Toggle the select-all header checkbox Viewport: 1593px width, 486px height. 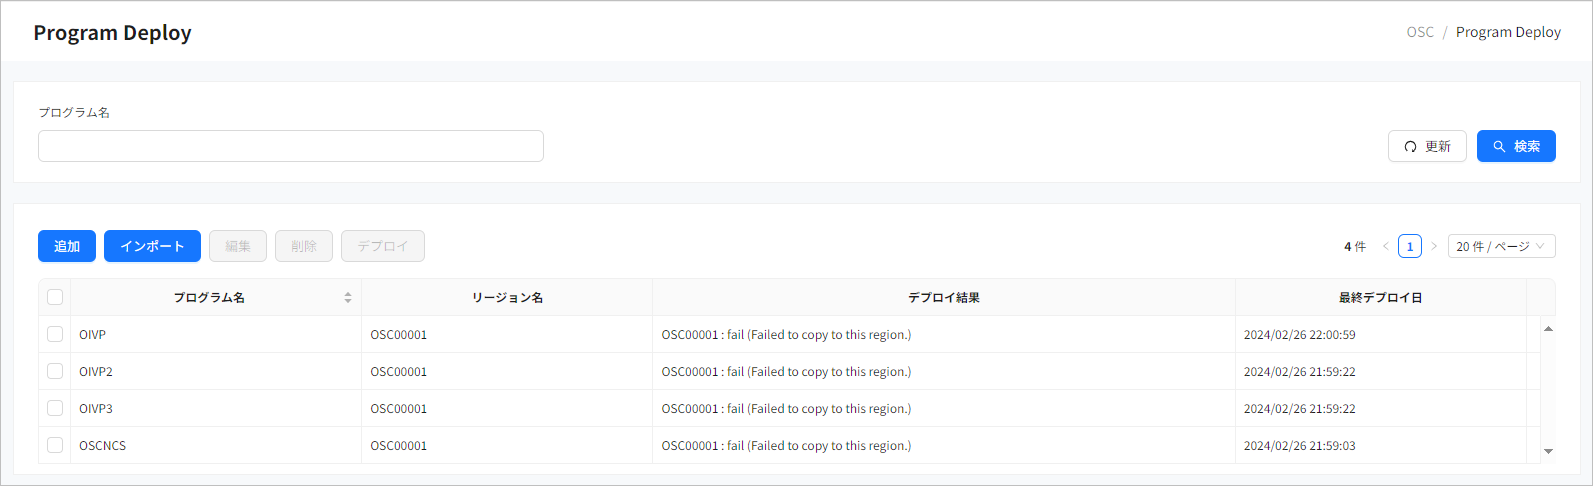pos(55,297)
